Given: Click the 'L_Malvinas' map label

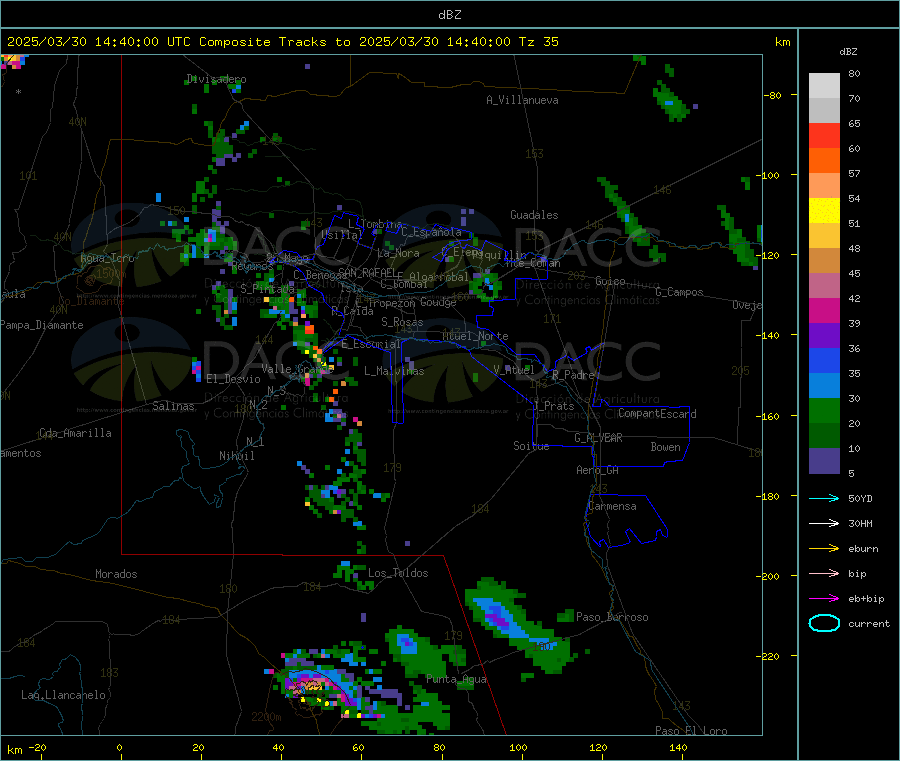Looking at the screenshot, I should click(394, 371).
